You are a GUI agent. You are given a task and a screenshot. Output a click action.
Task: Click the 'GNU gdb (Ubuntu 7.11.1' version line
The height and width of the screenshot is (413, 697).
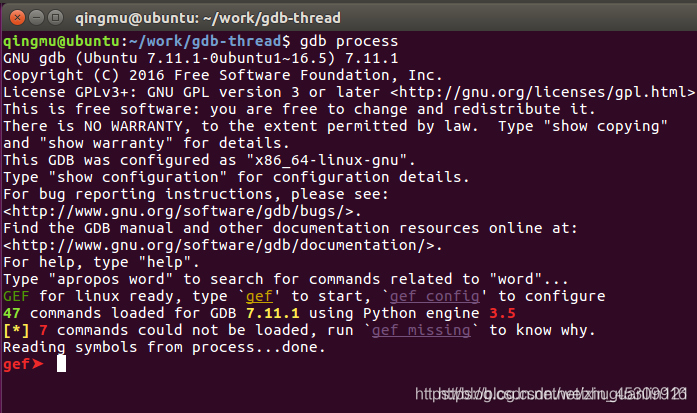200,58
